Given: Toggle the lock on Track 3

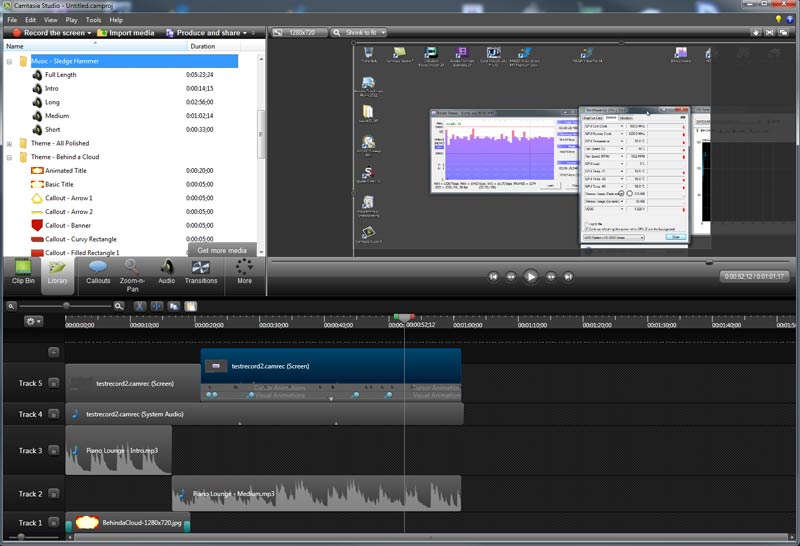Looking at the screenshot, I should (54, 450).
